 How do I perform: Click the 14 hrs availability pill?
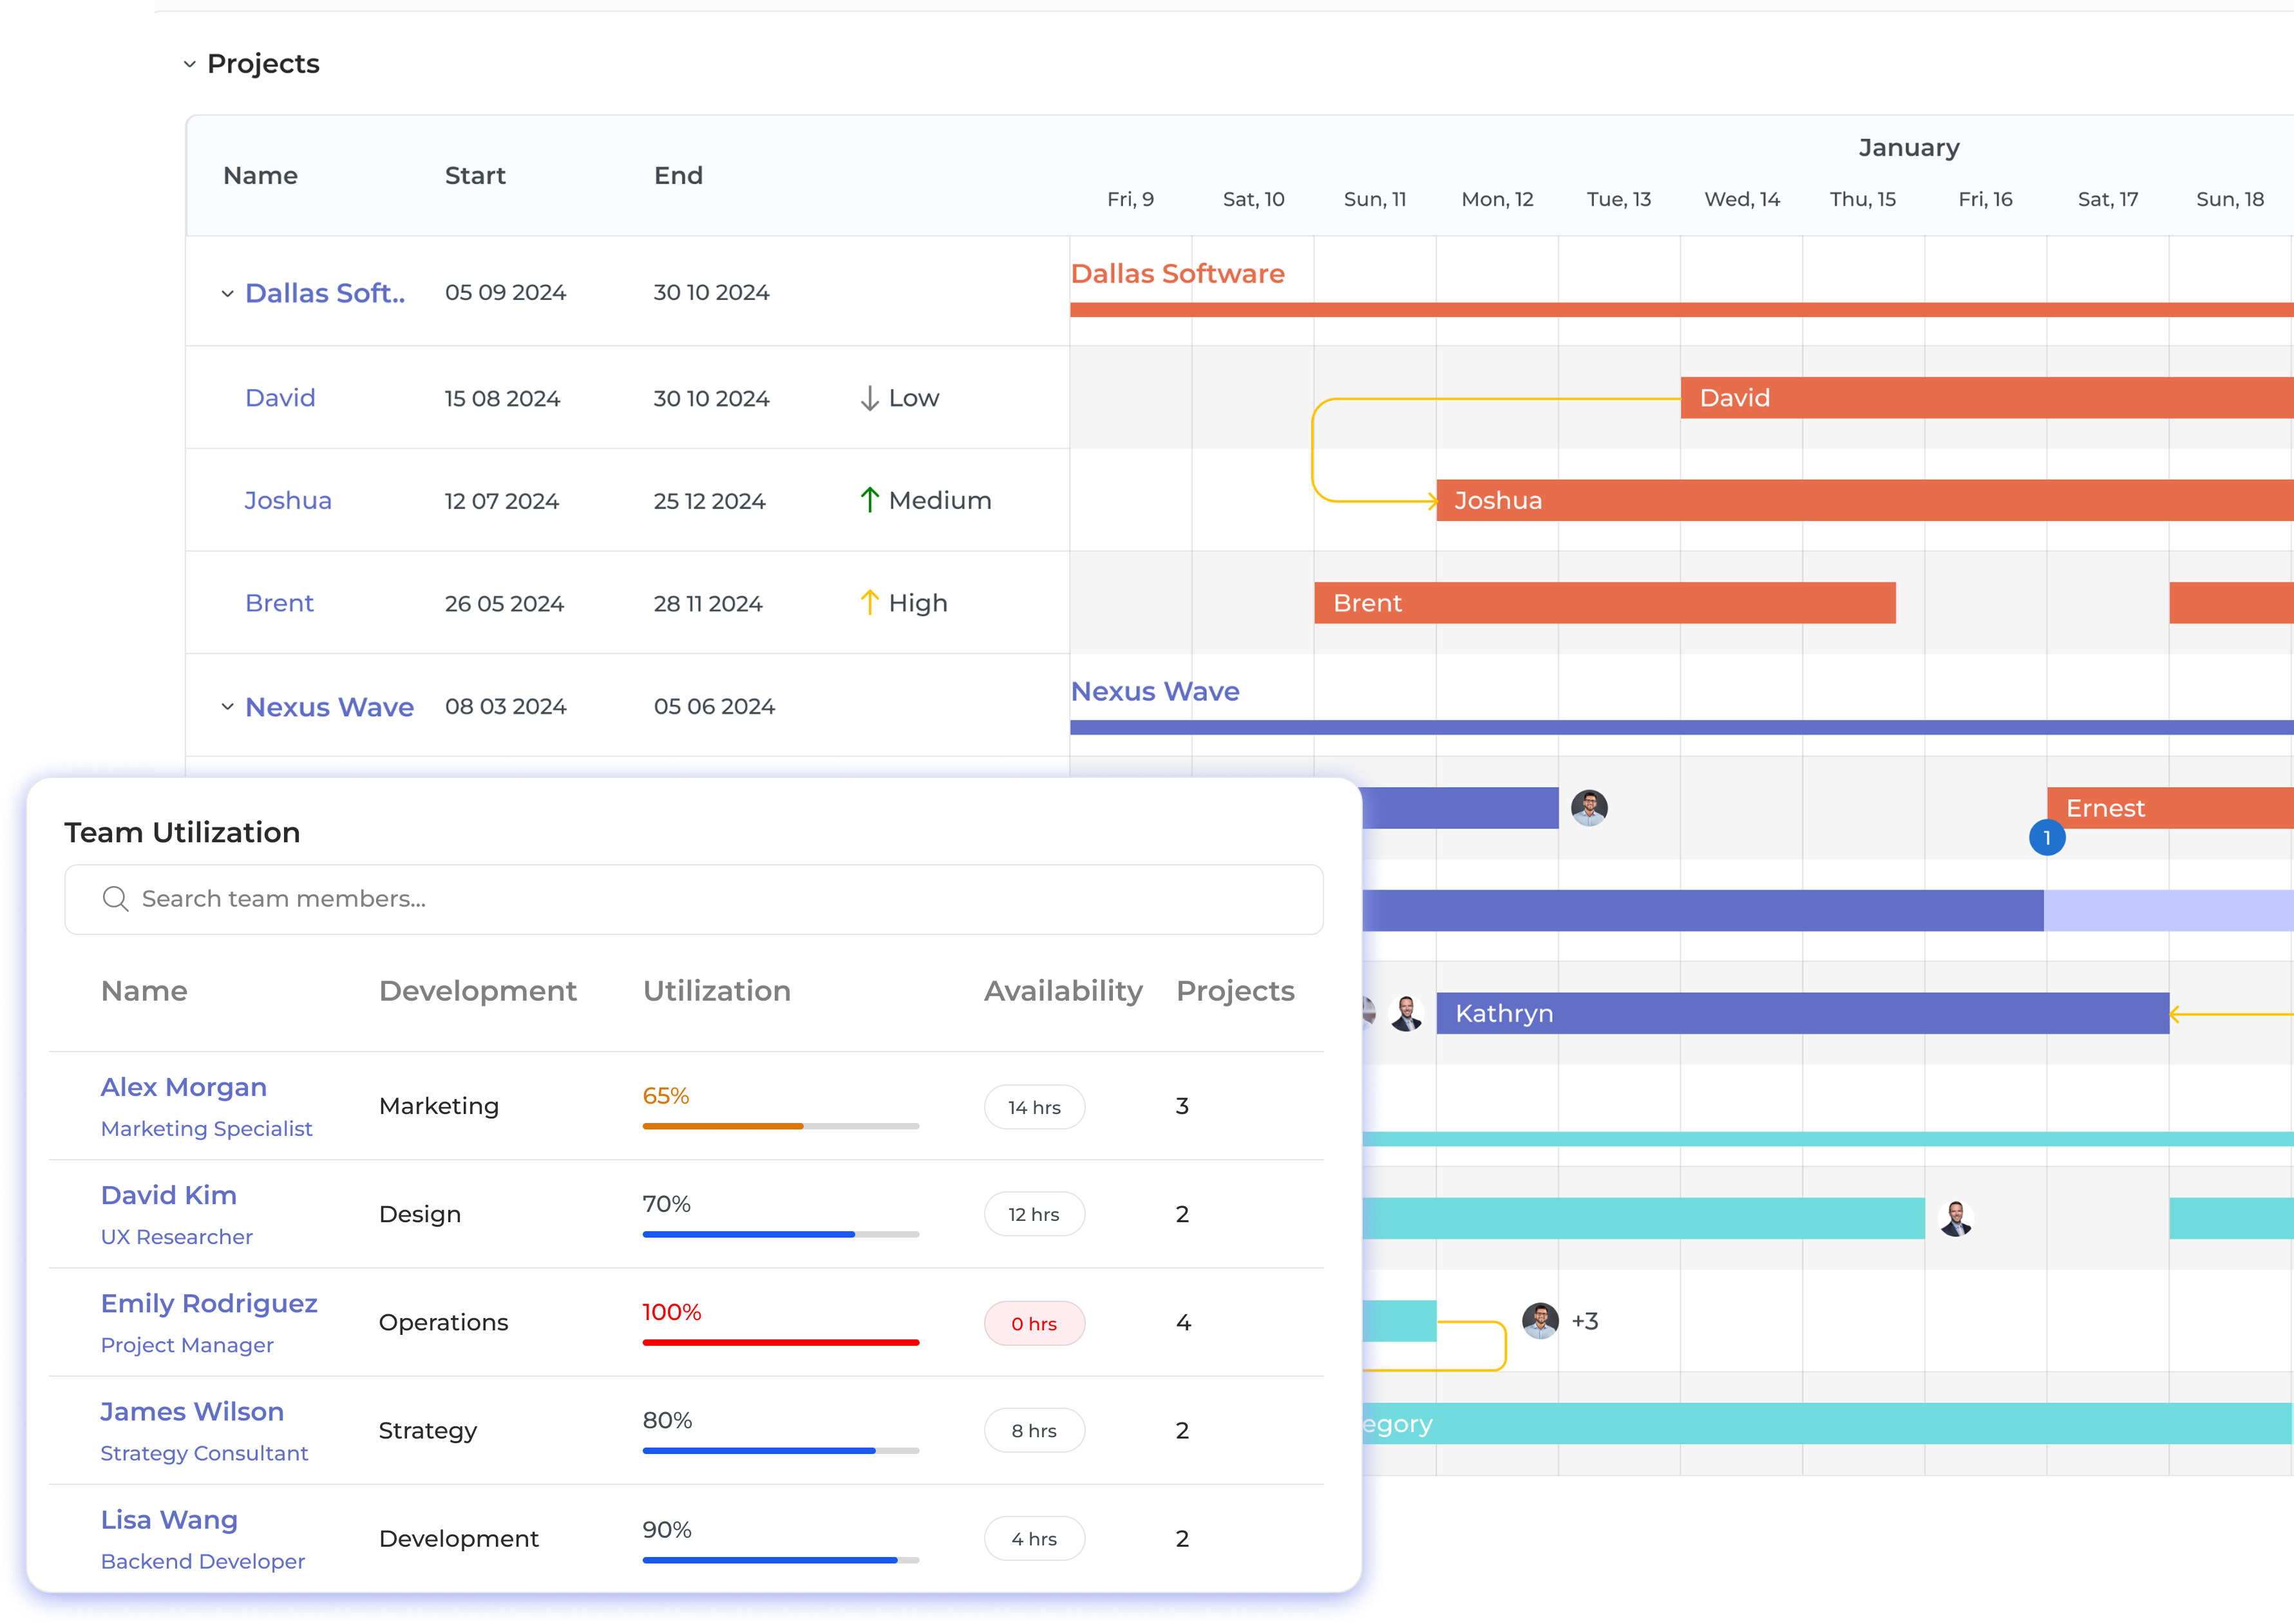[1034, 1107]
